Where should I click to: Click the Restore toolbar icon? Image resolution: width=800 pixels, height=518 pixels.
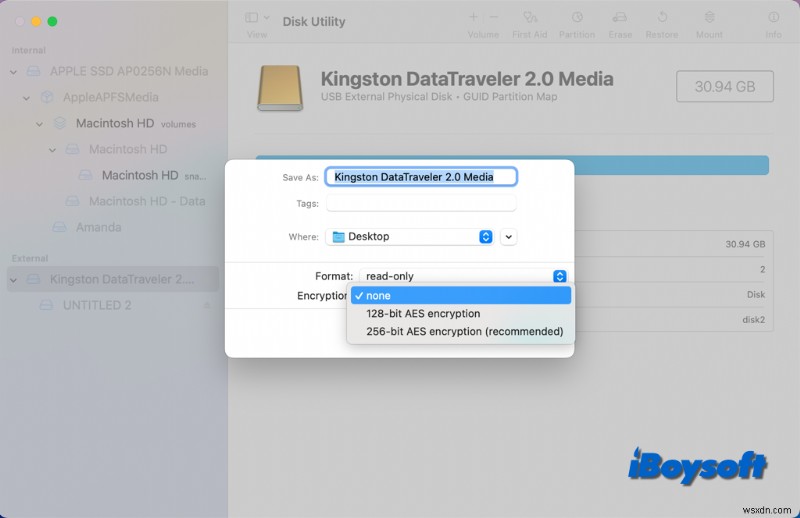(x=662, y=17)
